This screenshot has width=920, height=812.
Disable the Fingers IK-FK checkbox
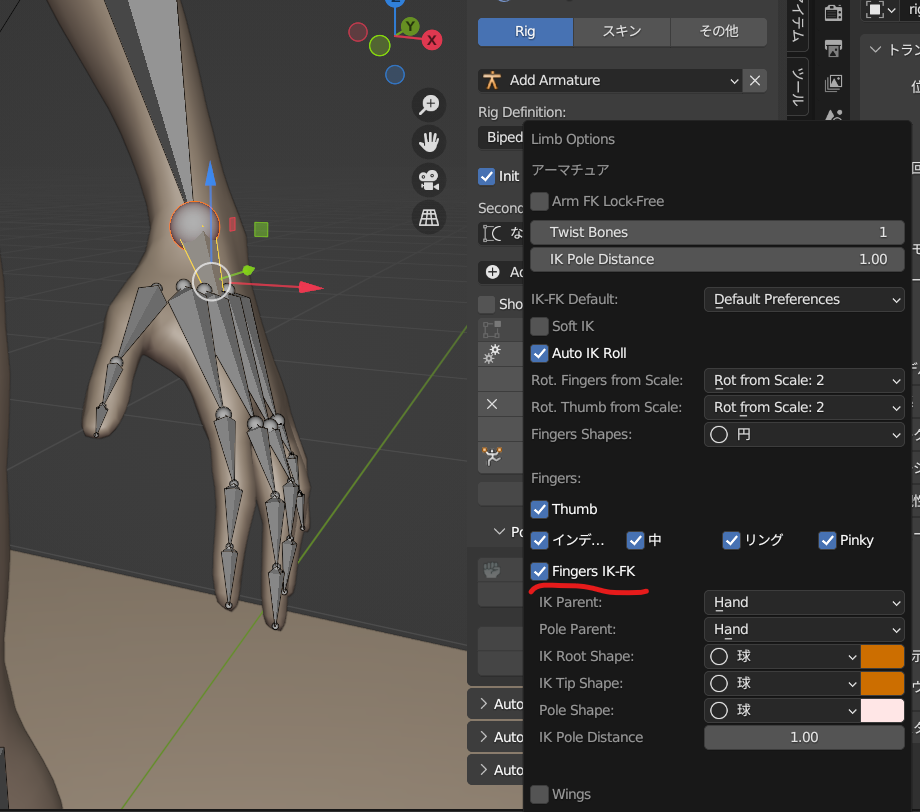coord(539,571)
